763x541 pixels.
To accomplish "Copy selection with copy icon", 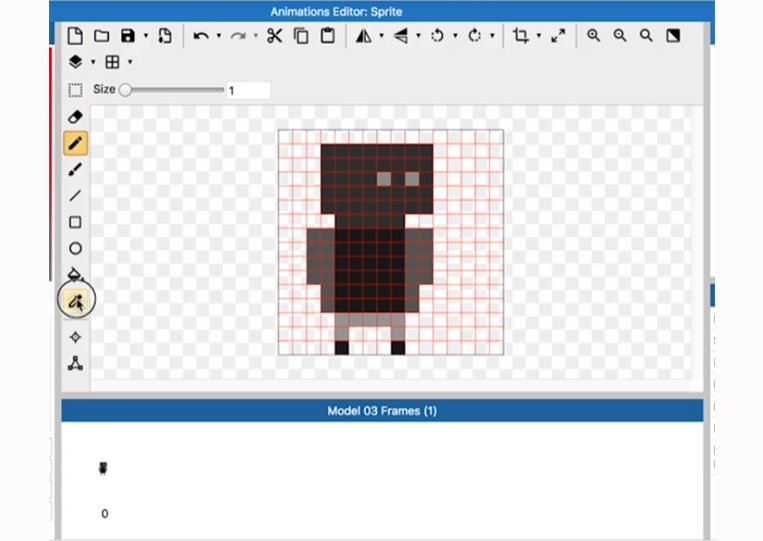I will coord(301,36).
